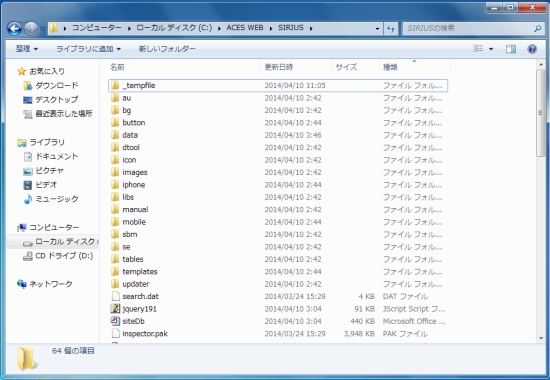550x380 pixels.
Task: Open address bar history dropdown
Action: [x=377, y=28]
